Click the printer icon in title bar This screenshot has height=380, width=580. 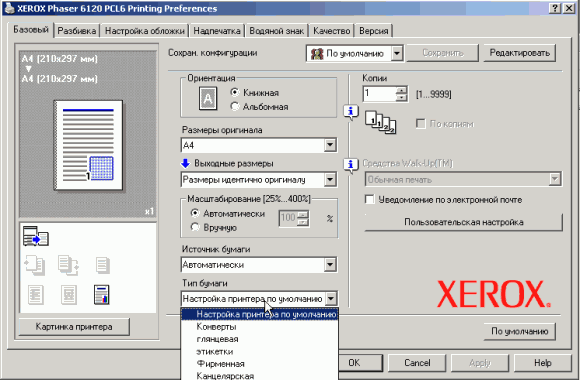(10, 8)
